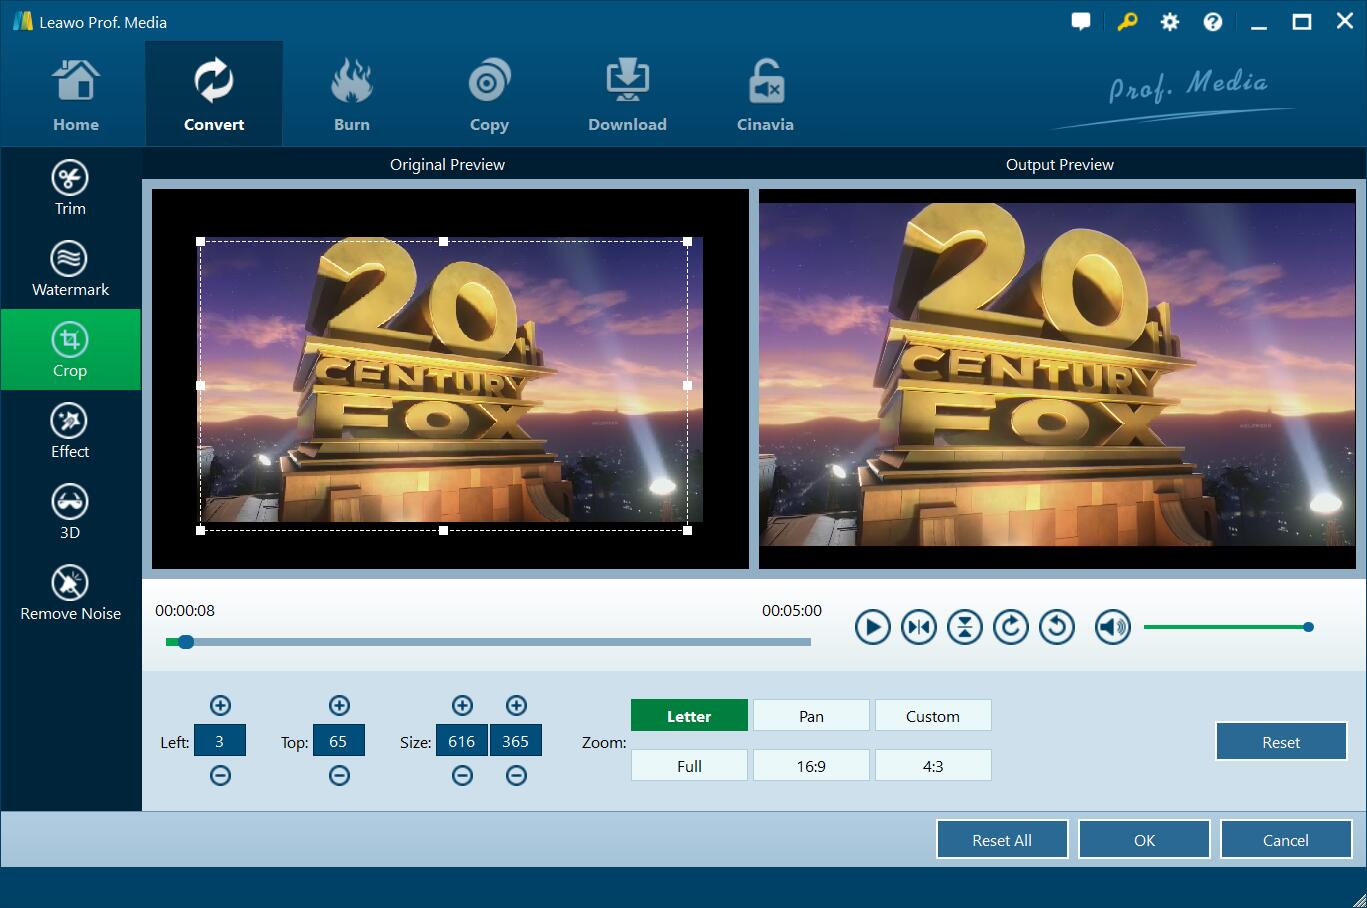Rotate video counterclockwise 90 degrees
The image size is (1367, 908).
pos(1056,627)
